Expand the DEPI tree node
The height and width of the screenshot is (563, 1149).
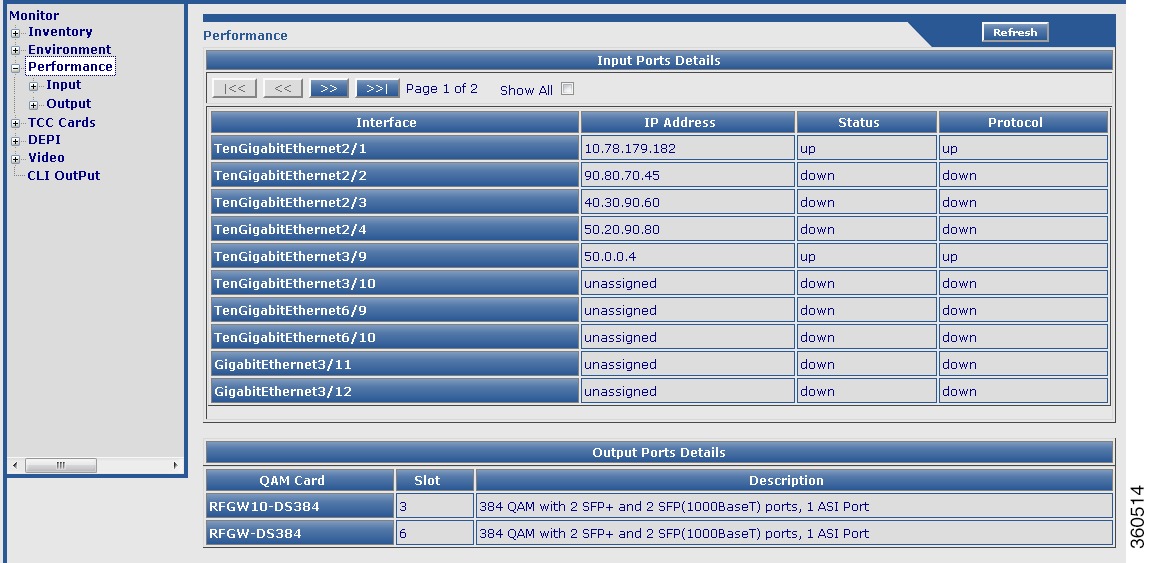pyautogui.click(x=15, y=141)
